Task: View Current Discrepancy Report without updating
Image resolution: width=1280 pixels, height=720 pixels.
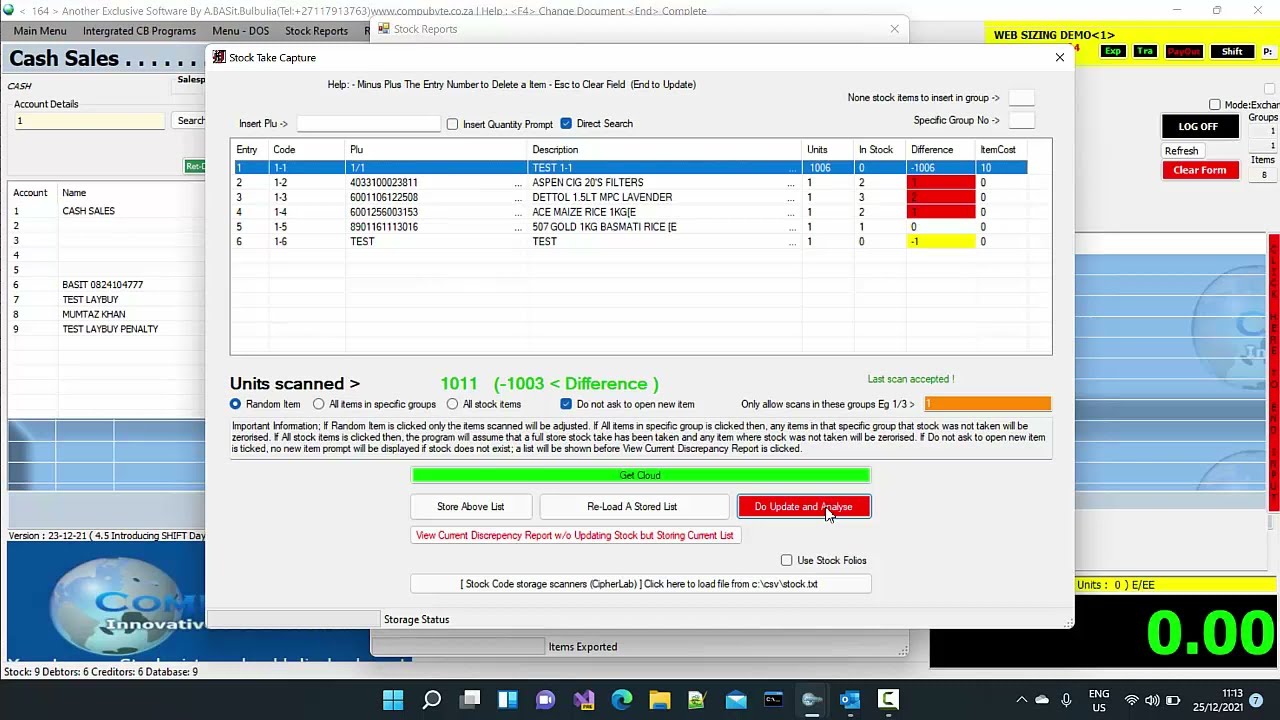Action: [575, 536]
